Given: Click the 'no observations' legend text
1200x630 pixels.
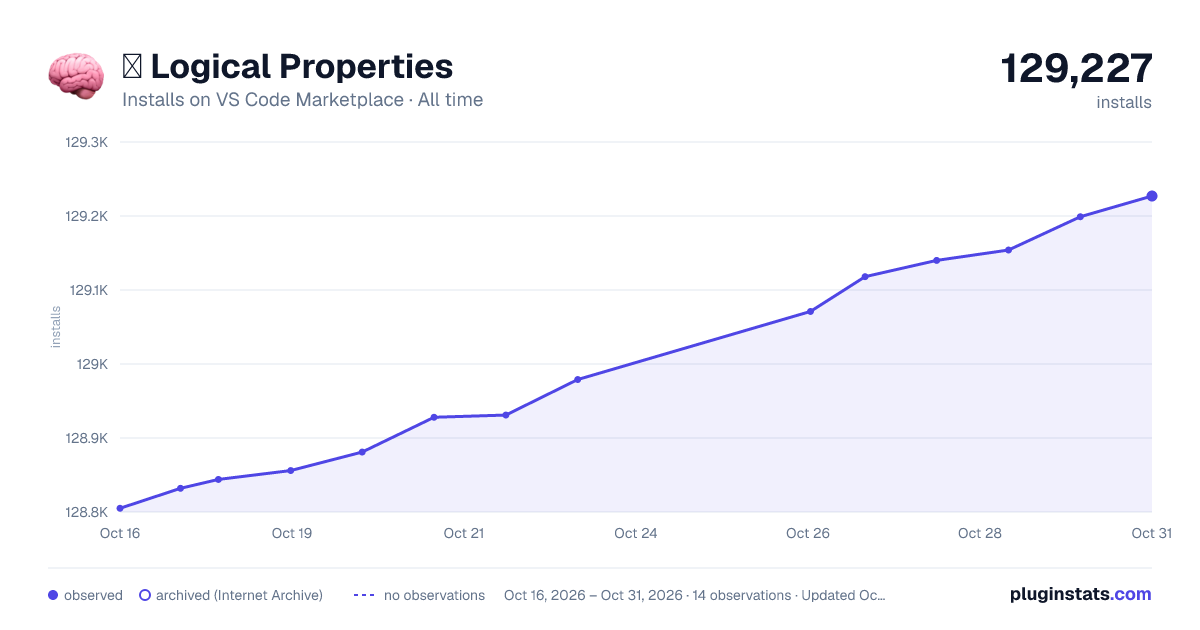Looking at the screenshot, I should 434,595.
